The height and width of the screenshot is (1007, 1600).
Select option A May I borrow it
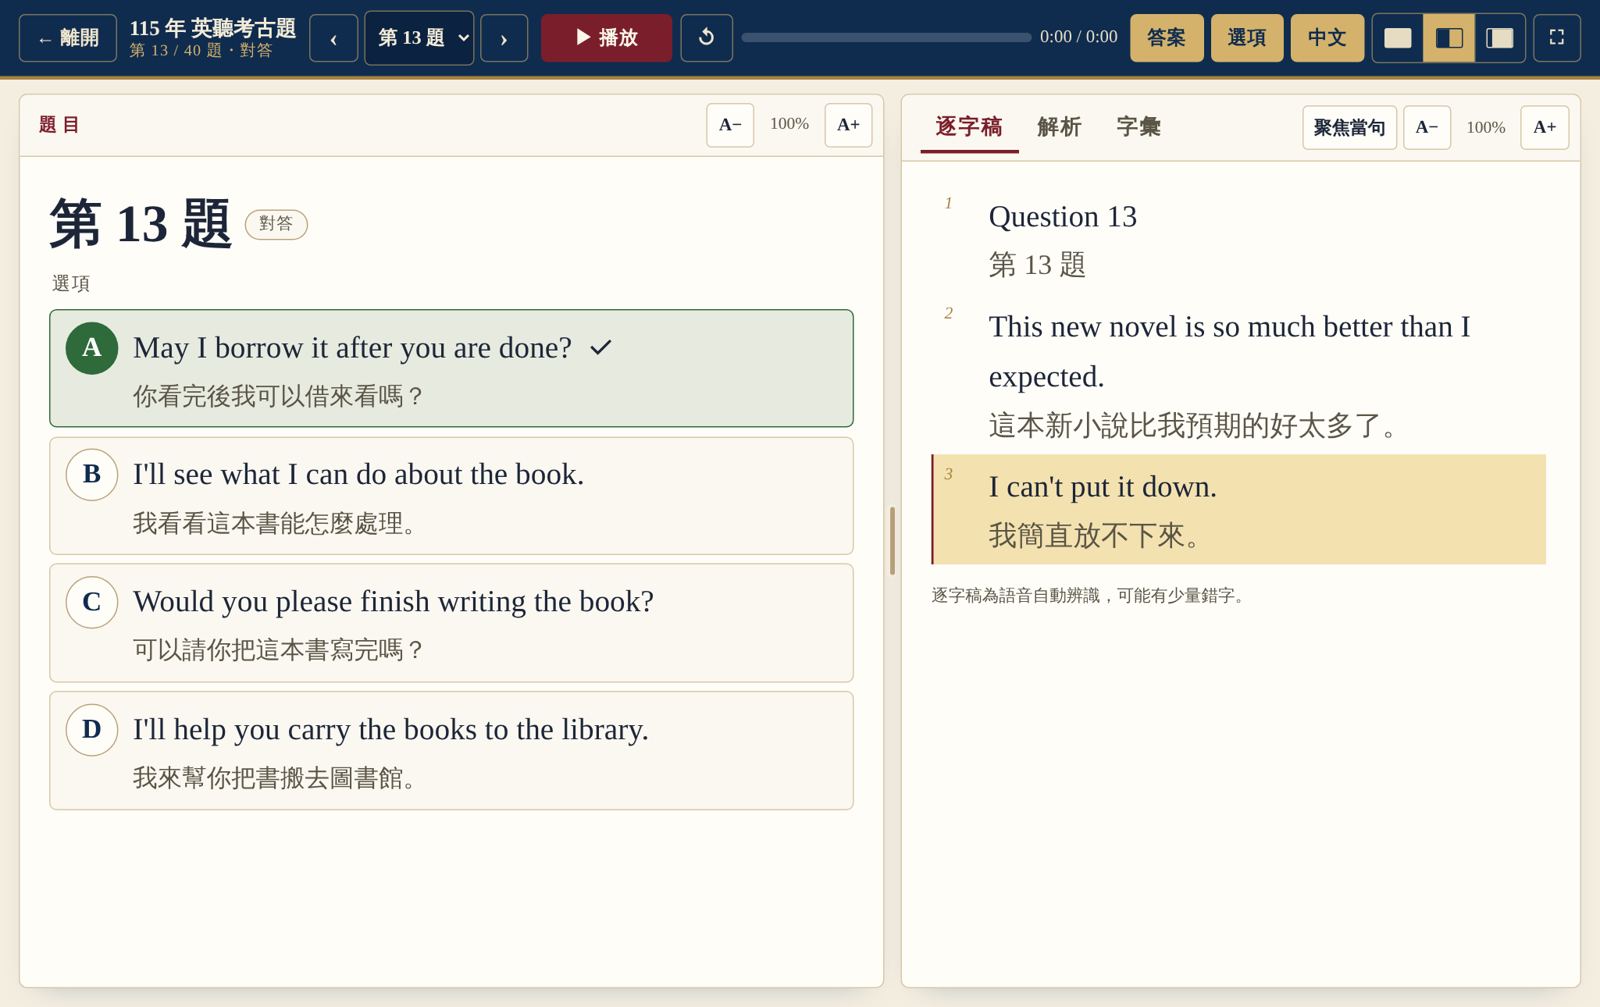point(451,368)
